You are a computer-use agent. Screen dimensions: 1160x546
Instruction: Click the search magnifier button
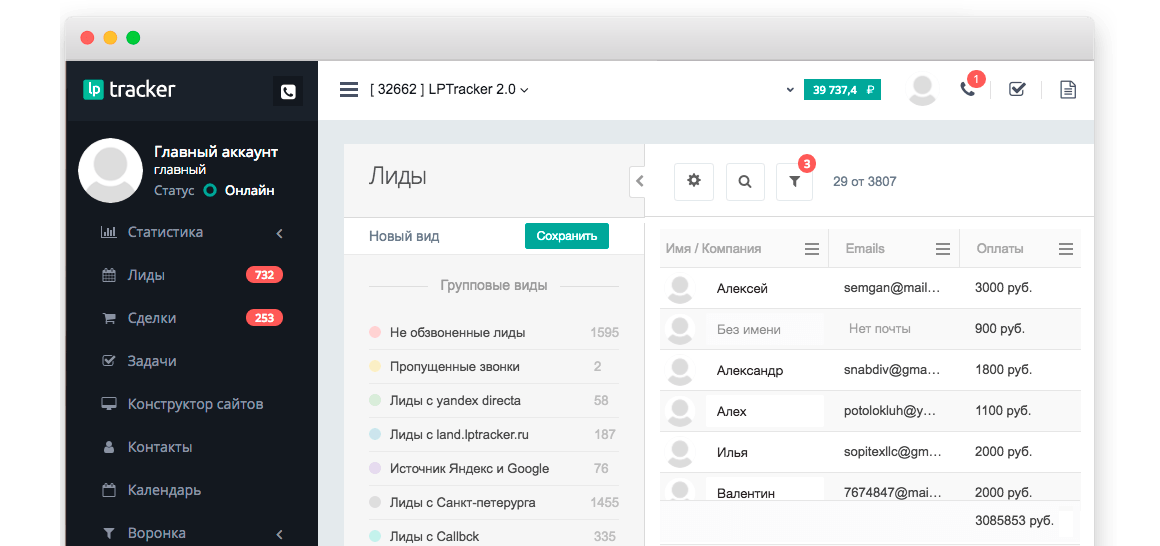pyautogui.click(x=745, y=181)
